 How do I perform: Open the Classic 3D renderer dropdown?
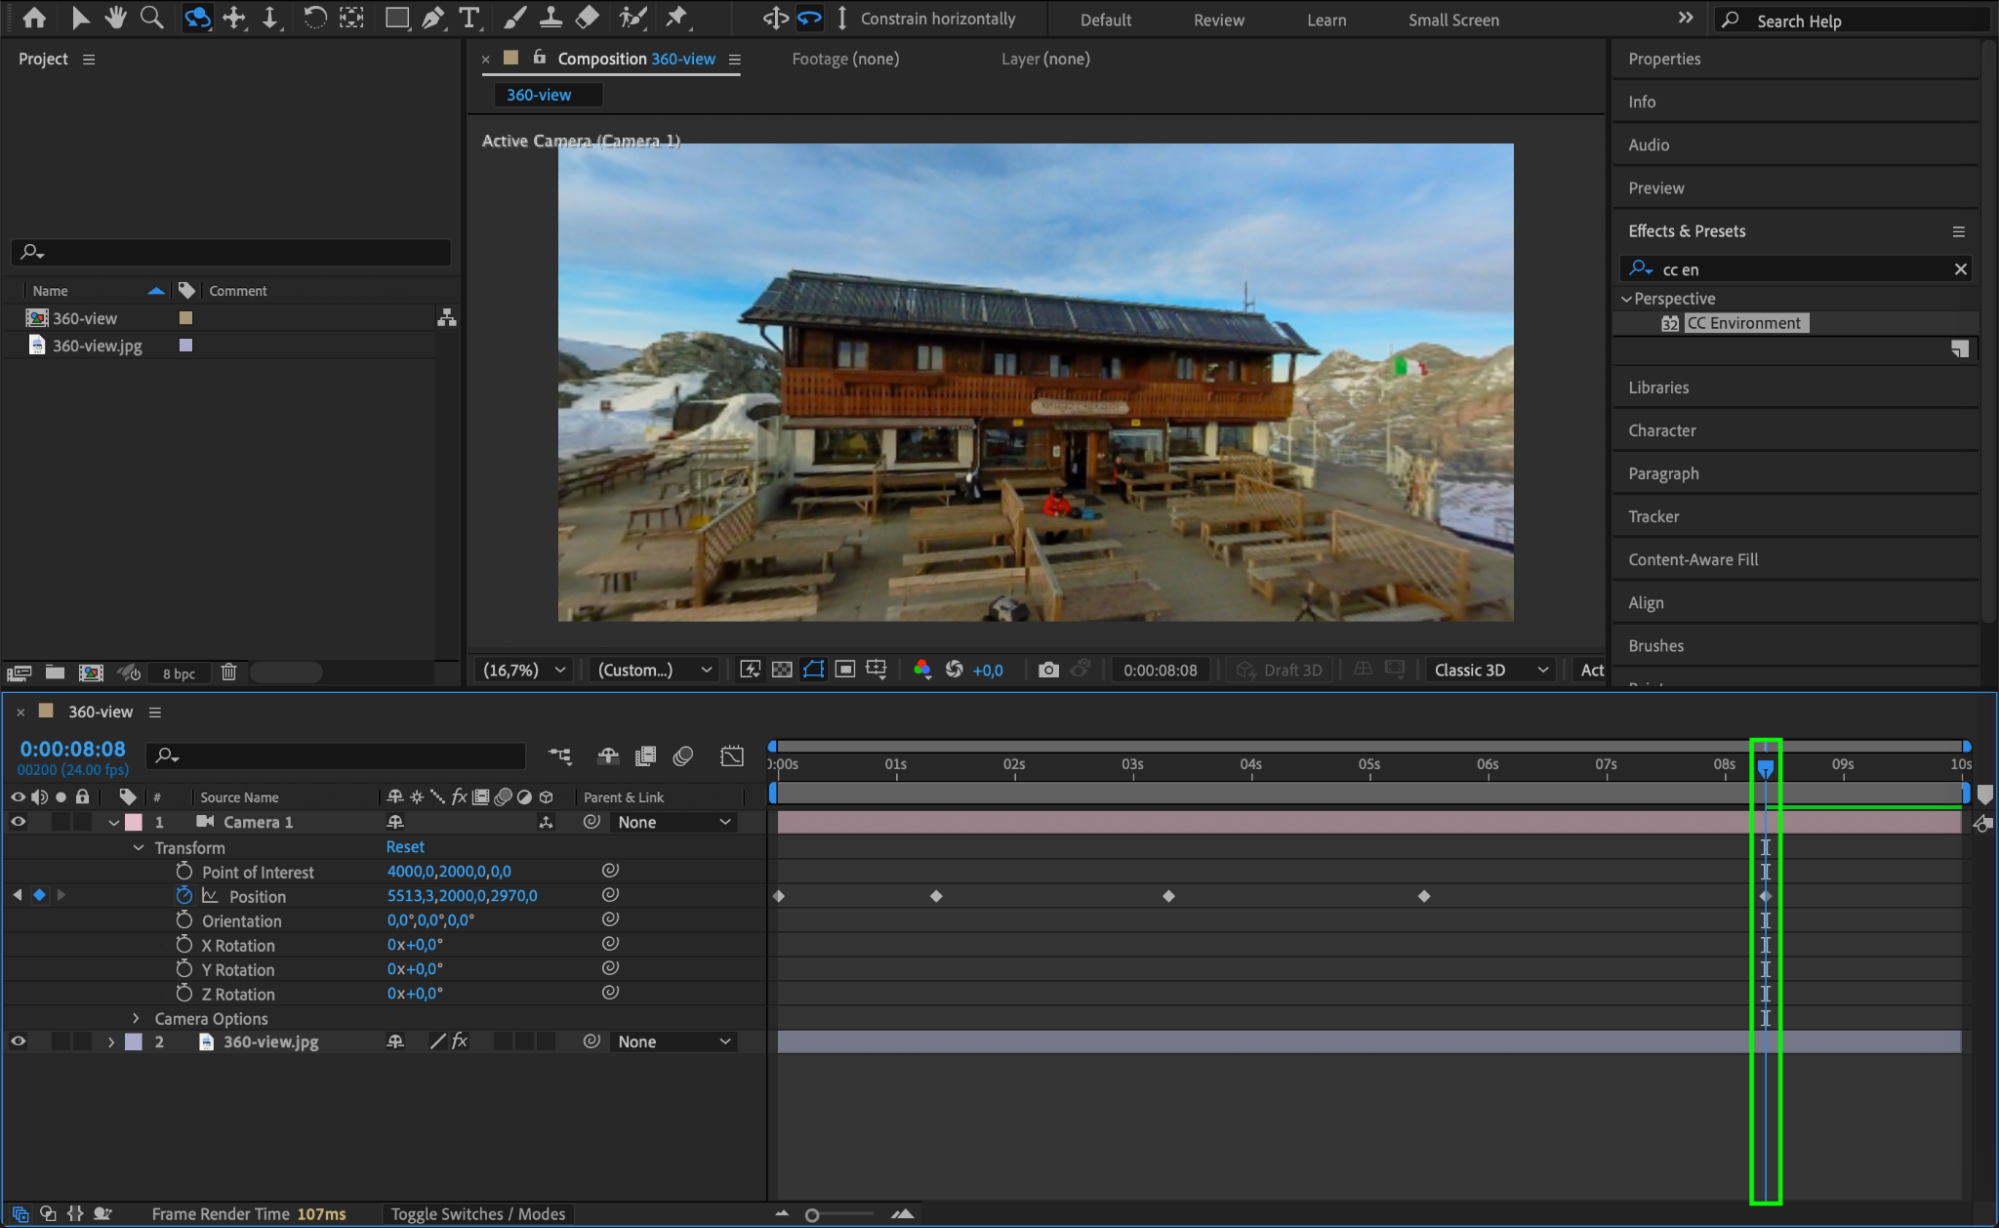click(x=1490, y=670)
